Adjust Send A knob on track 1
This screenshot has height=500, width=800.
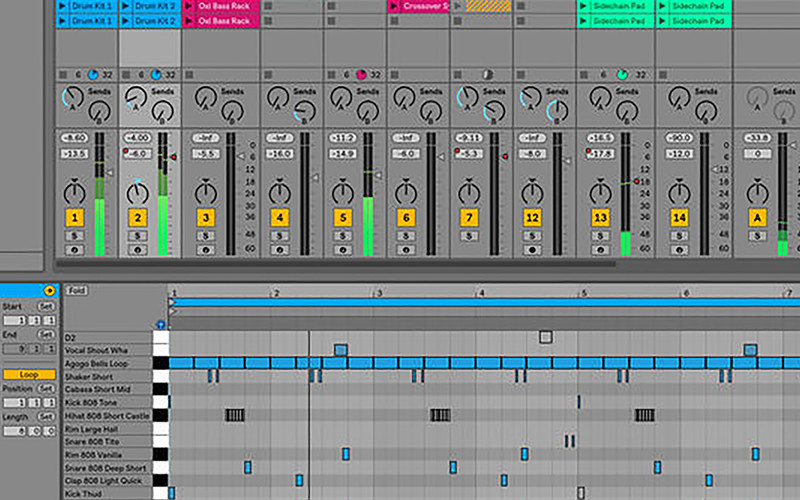pos(73,97)
